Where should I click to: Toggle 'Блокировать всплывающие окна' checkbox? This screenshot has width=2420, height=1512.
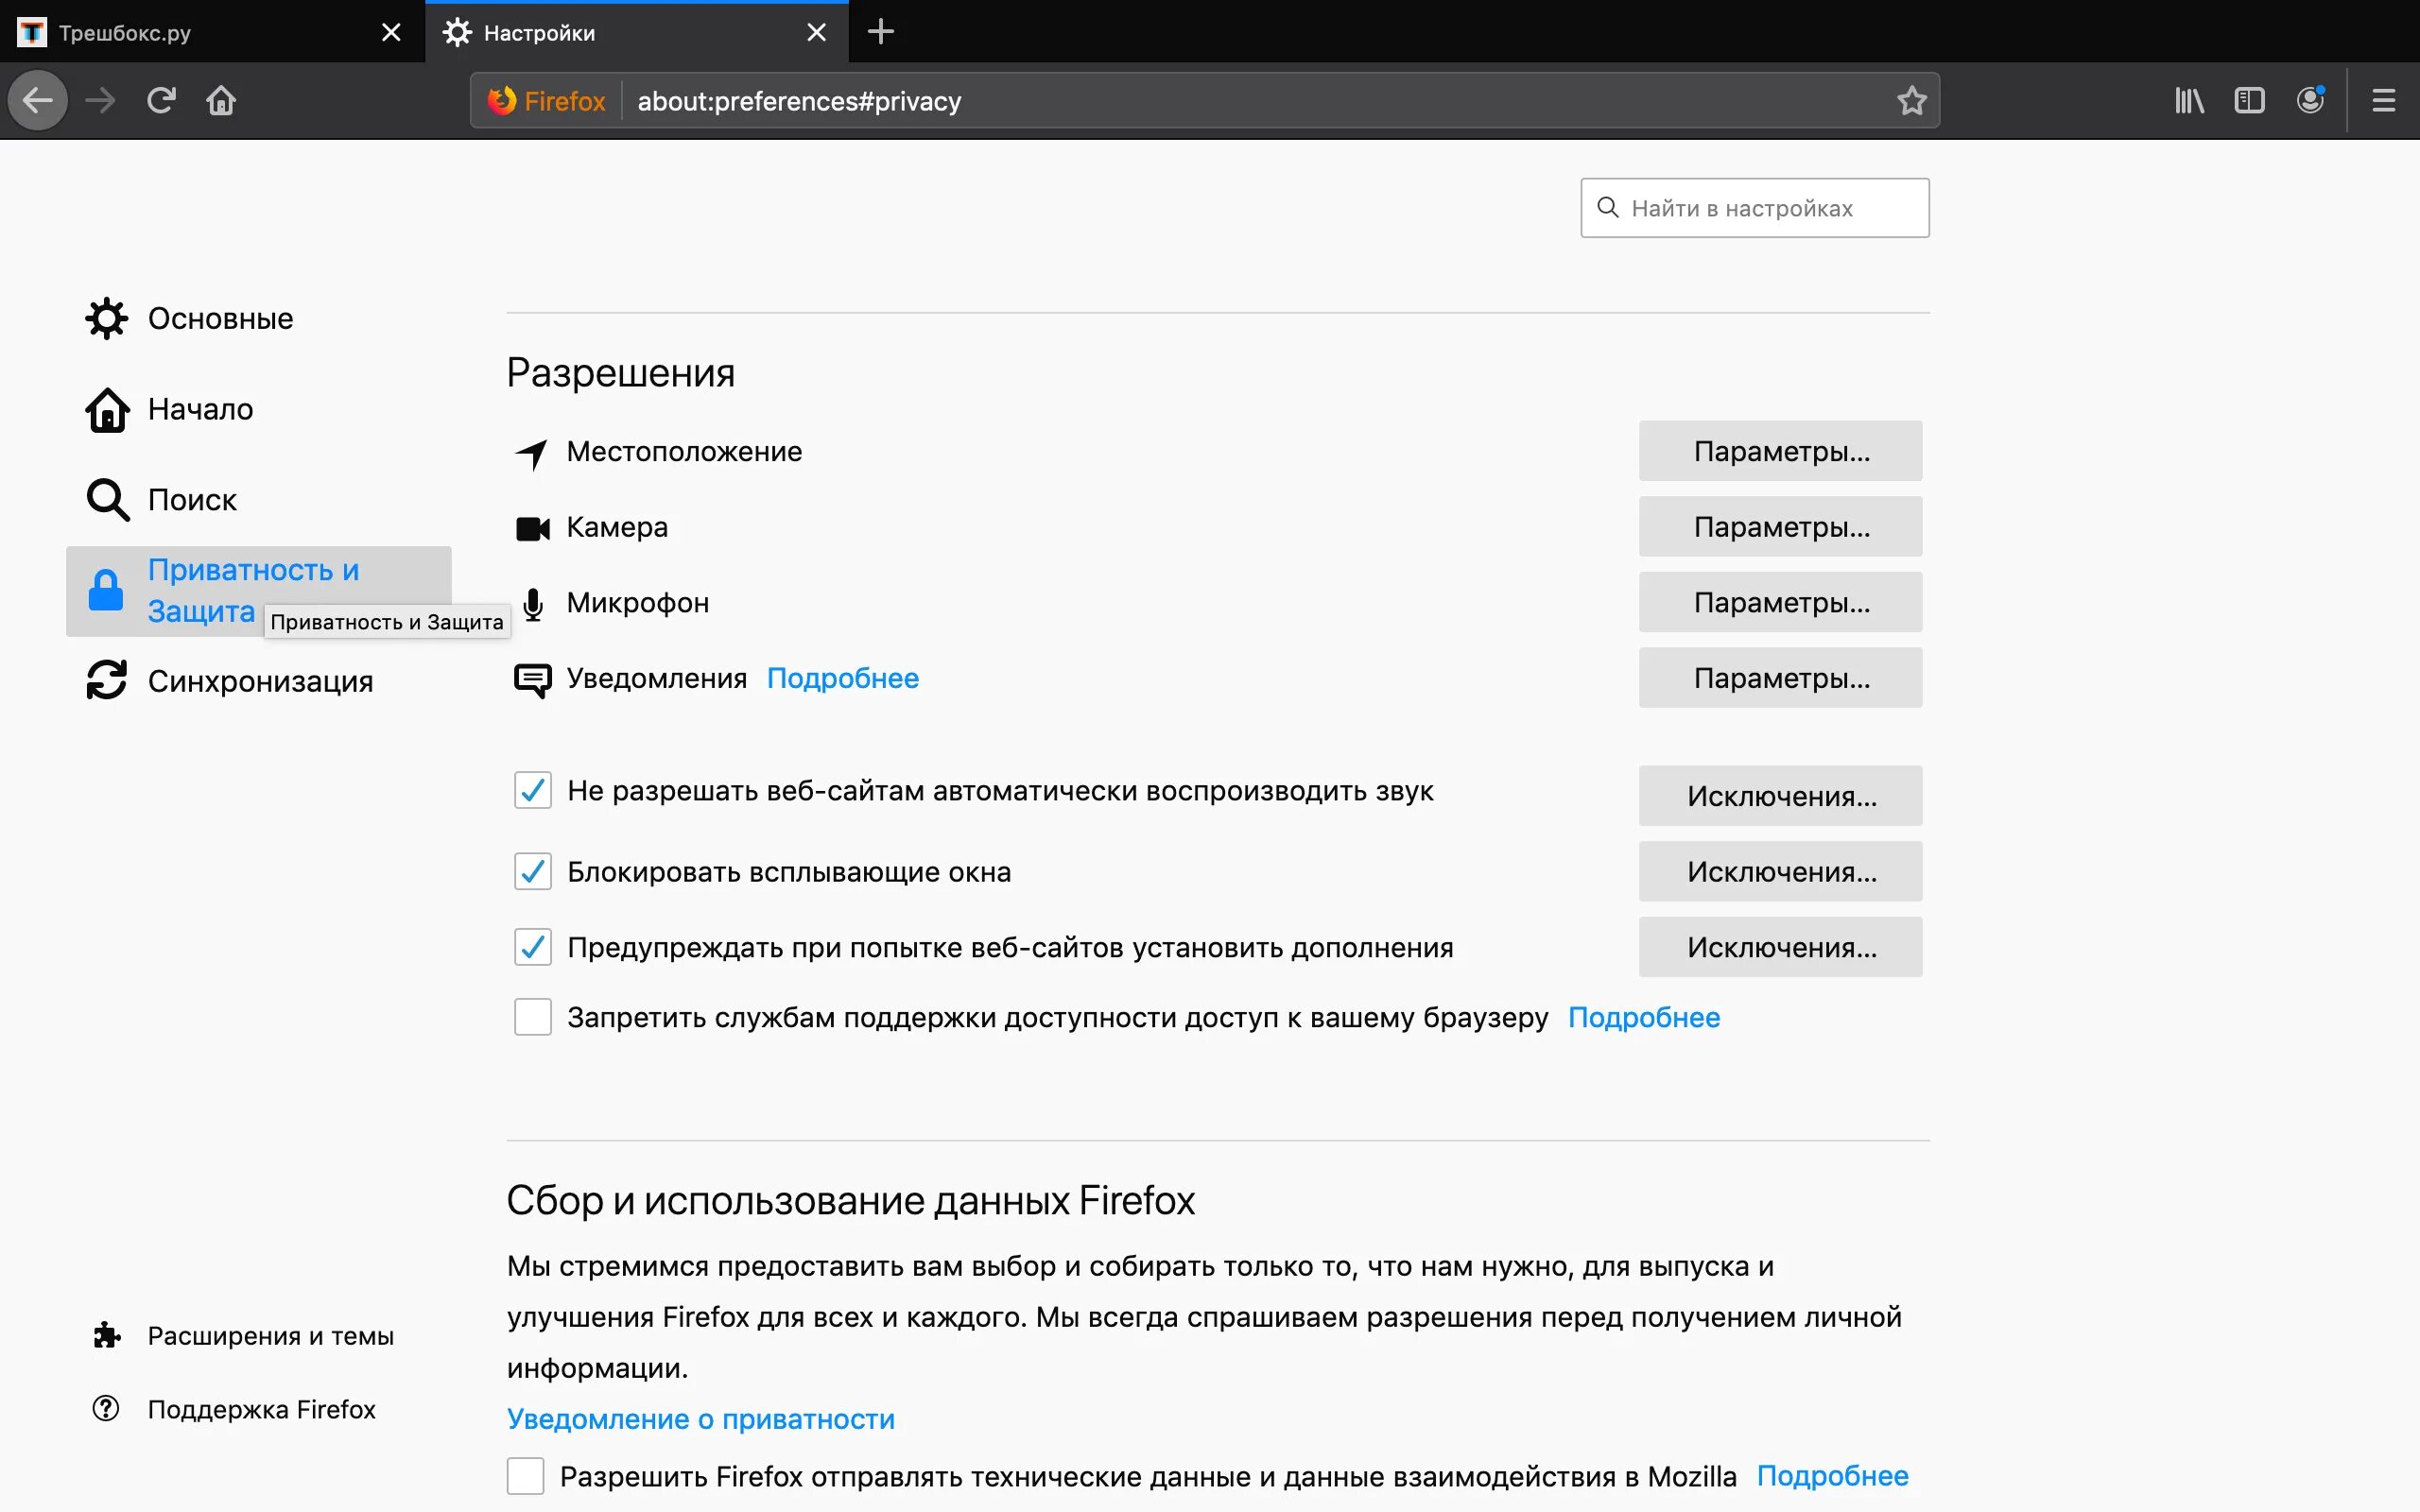pyautogui.click(x=532, y=871)
